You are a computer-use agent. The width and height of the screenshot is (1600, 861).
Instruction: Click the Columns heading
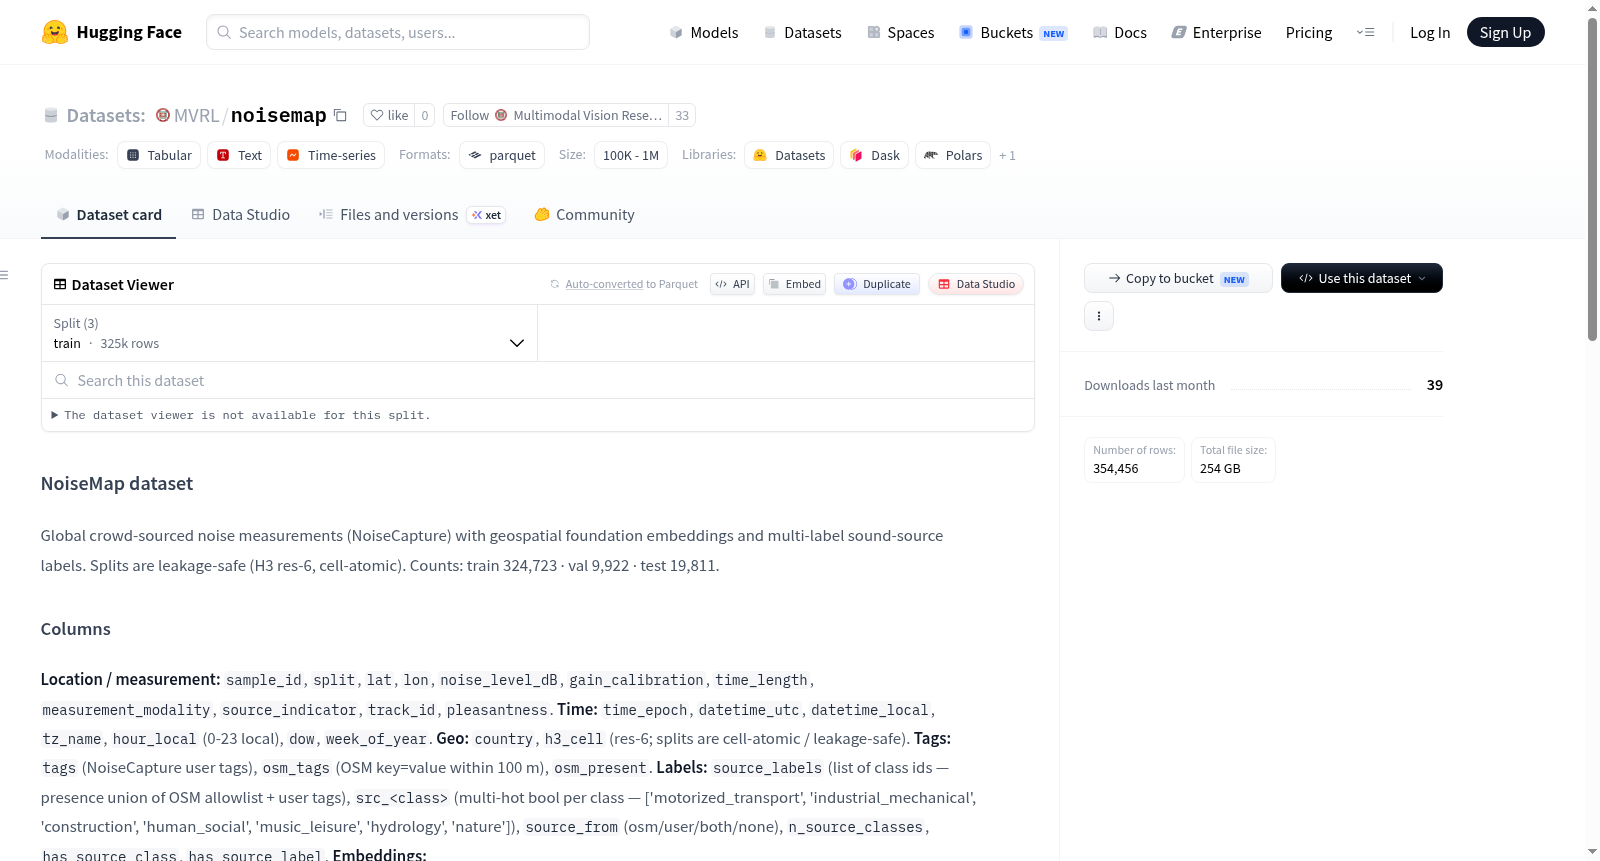coord(76,629)
